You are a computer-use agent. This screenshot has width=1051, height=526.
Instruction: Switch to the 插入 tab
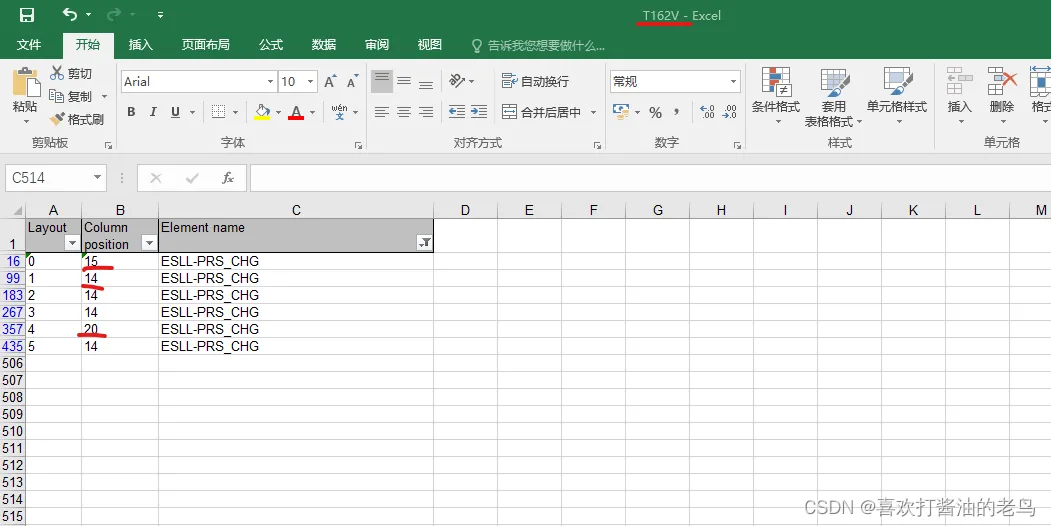click(141, 45)
